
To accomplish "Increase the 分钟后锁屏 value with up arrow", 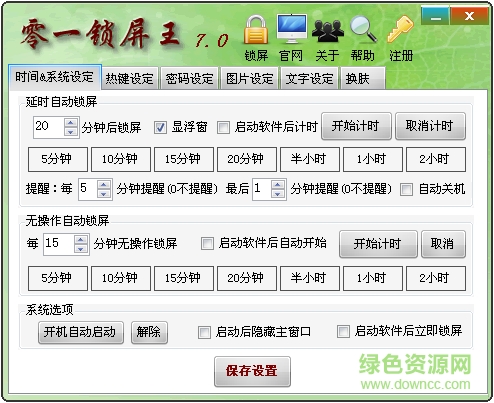I will click(71, 122).
